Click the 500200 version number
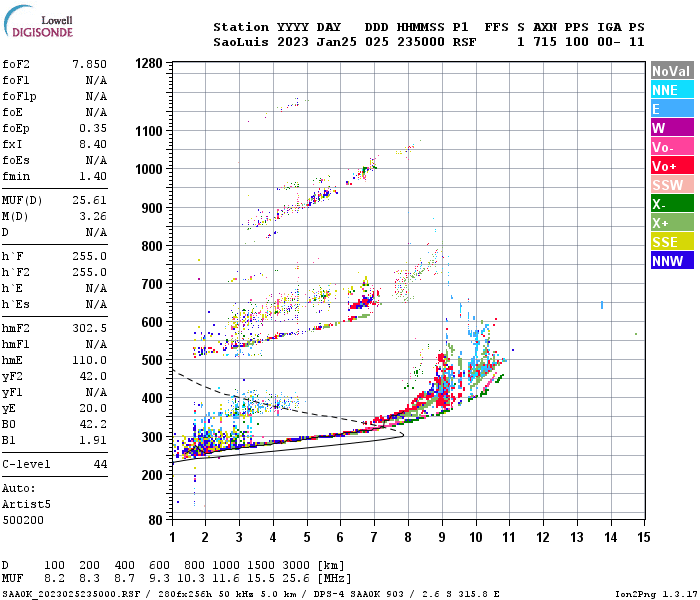 pos(23,520)
